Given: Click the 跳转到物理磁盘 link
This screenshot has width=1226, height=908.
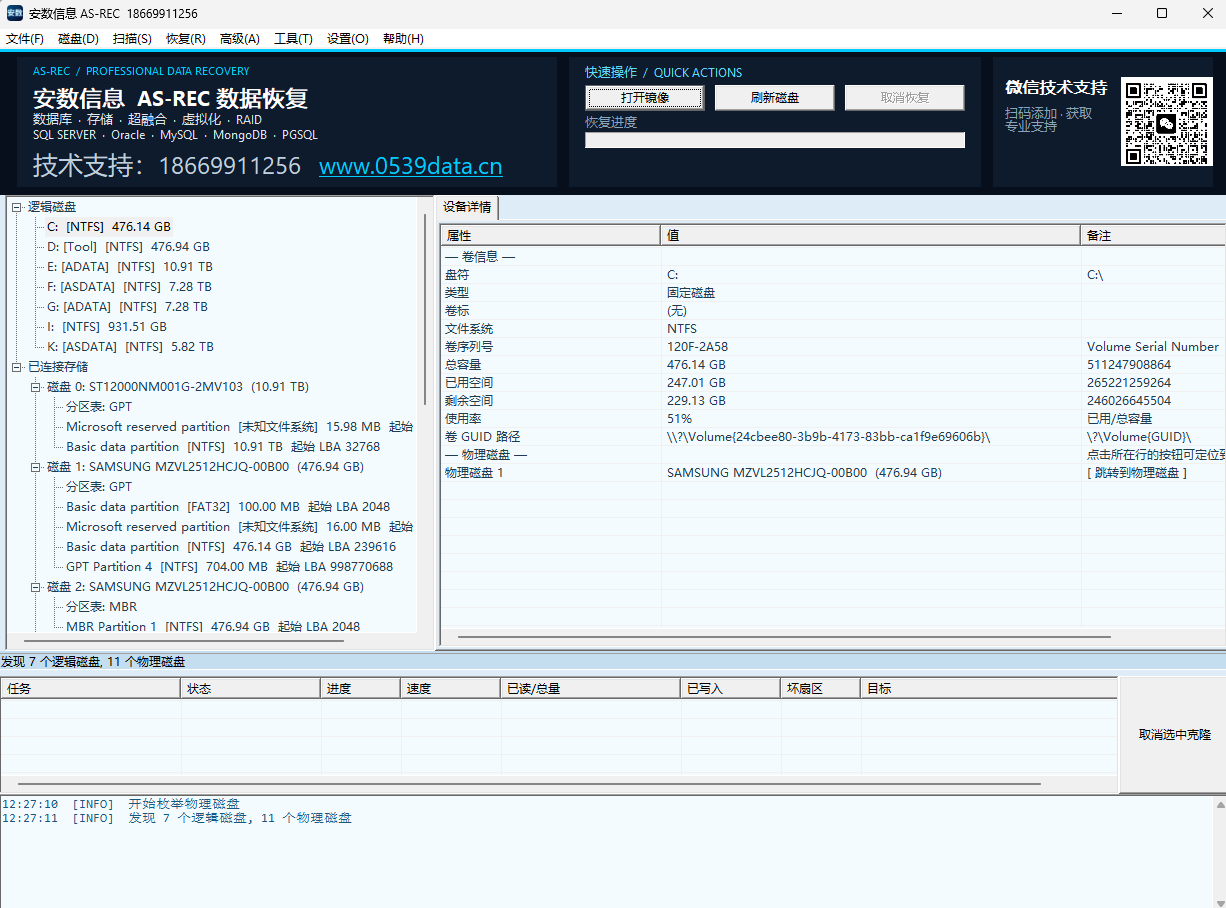Looking at the screenshot, I should [x=1137, y=473].
